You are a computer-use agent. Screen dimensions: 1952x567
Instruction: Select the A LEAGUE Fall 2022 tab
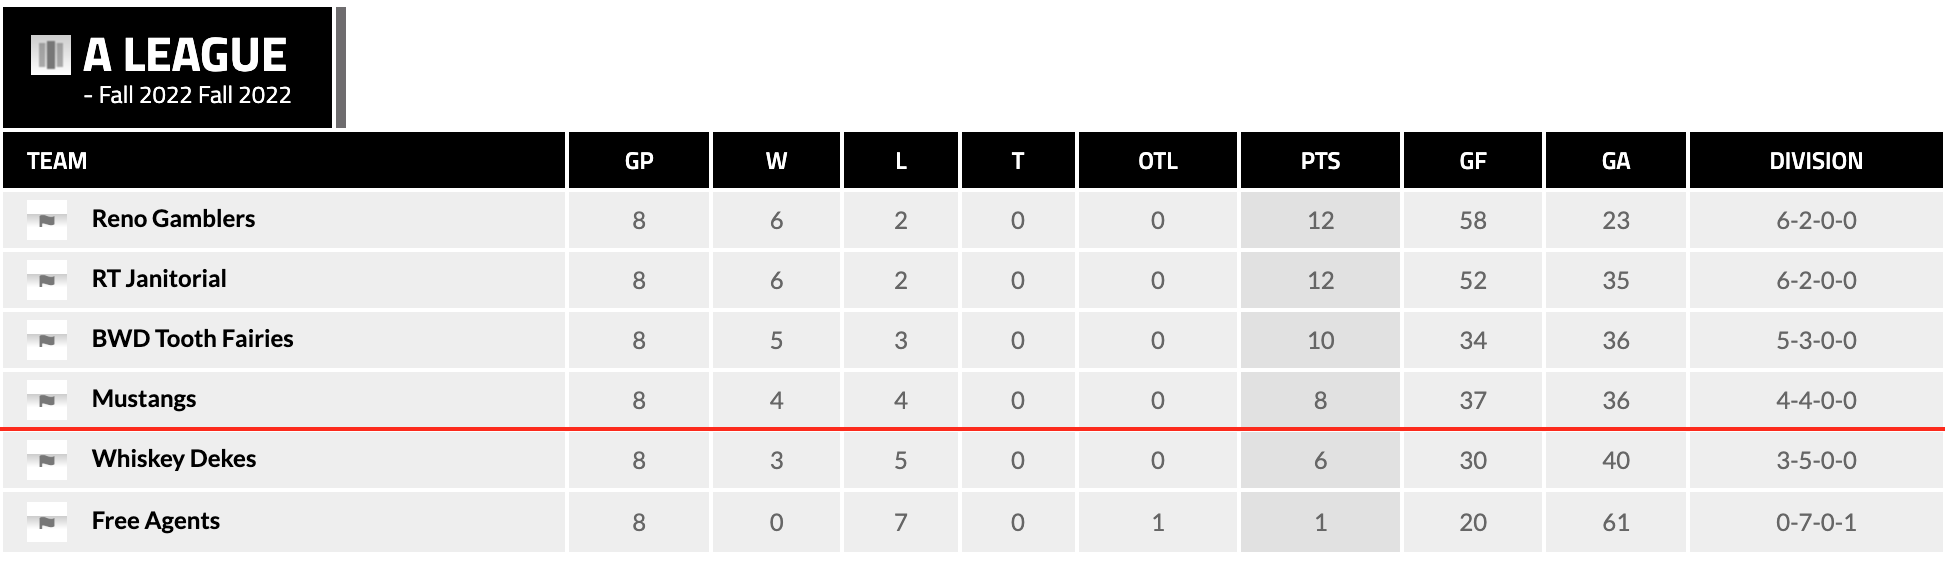pos(168,68)
